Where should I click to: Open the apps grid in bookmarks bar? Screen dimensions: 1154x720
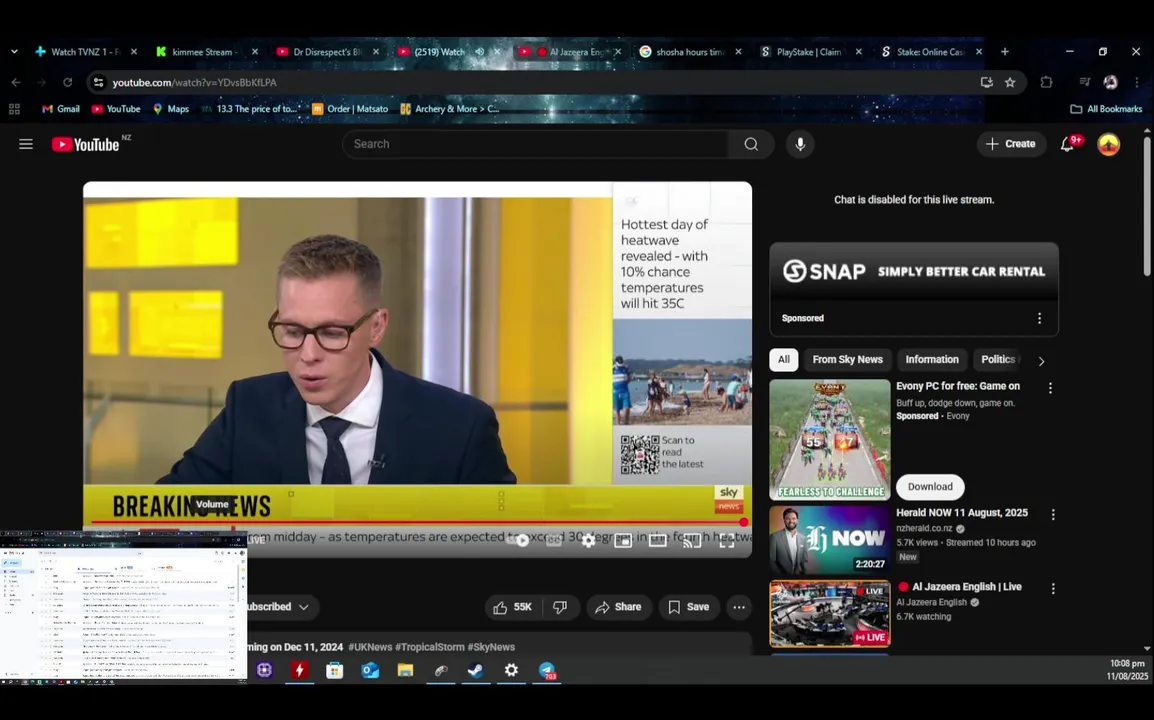(x=14, y=109)
